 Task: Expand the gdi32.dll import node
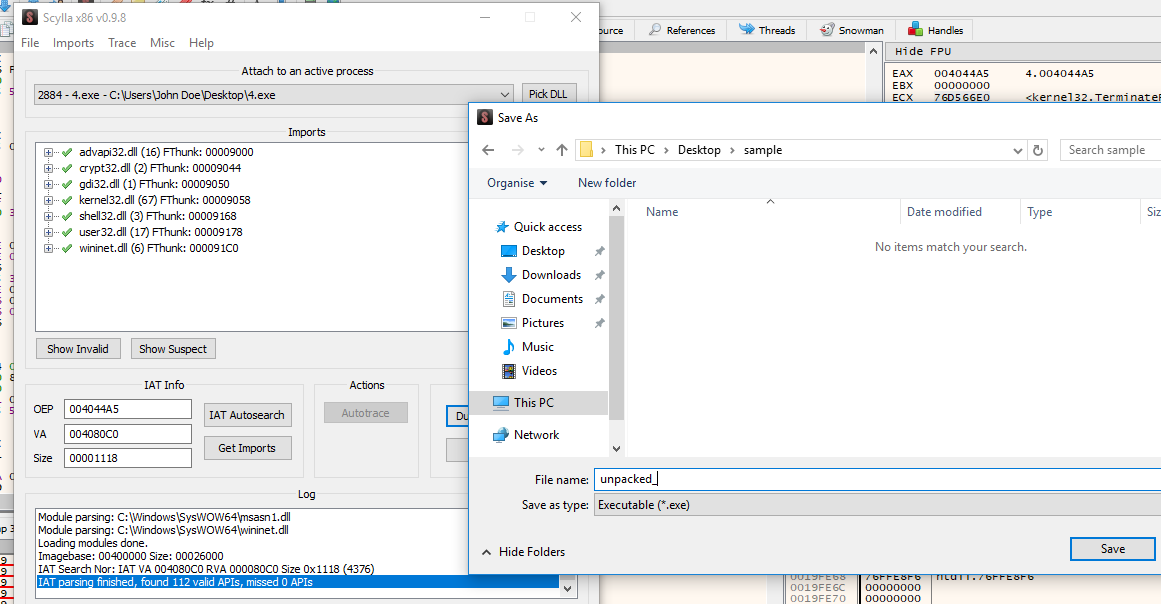tap(48, 184)
